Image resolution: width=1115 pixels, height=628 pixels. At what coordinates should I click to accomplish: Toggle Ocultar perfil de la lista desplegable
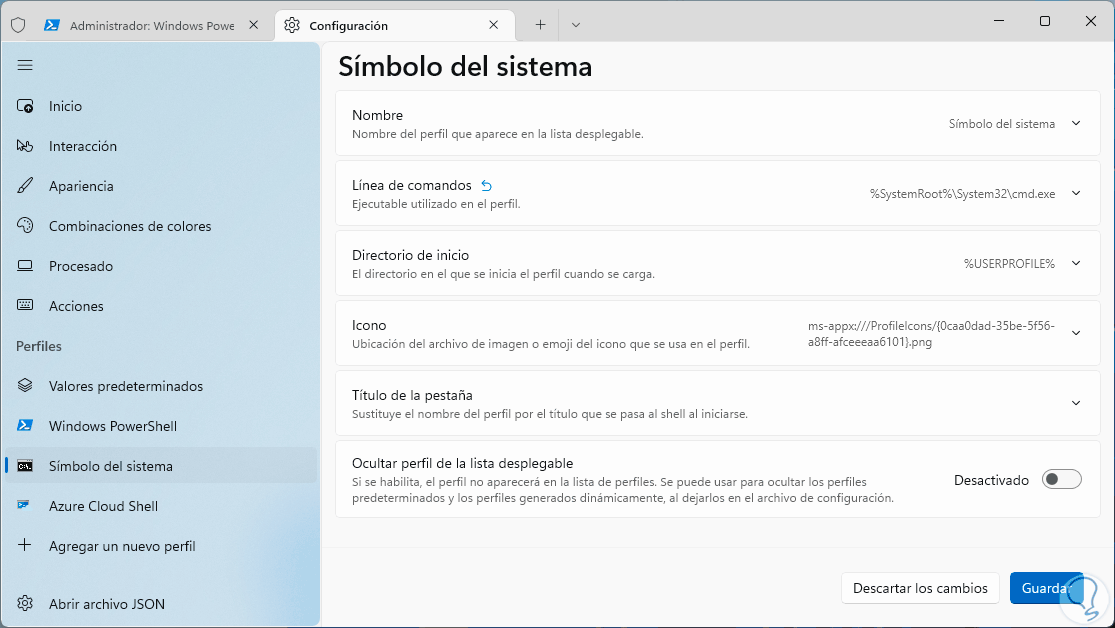pyautogui.click(x=1061, y=480)
